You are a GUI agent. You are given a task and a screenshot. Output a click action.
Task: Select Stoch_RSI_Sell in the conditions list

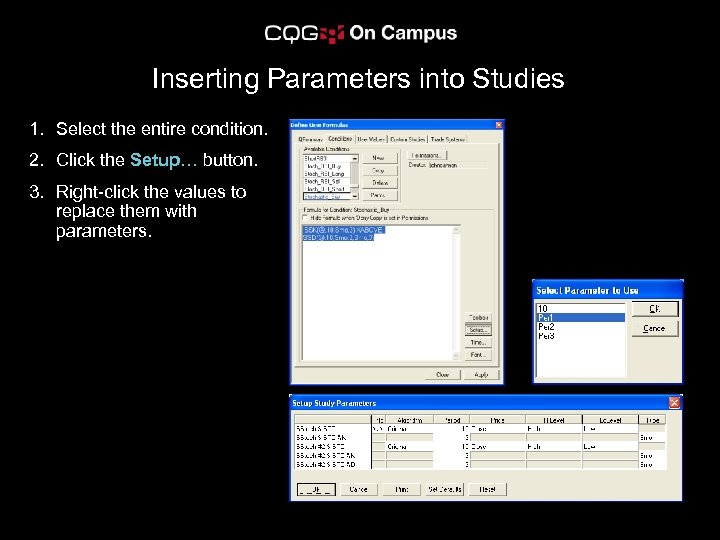tap(326, 181)
